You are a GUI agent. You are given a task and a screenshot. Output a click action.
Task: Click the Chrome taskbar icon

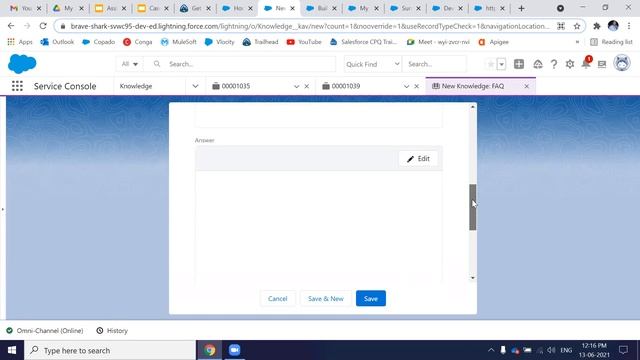point(210,350)
